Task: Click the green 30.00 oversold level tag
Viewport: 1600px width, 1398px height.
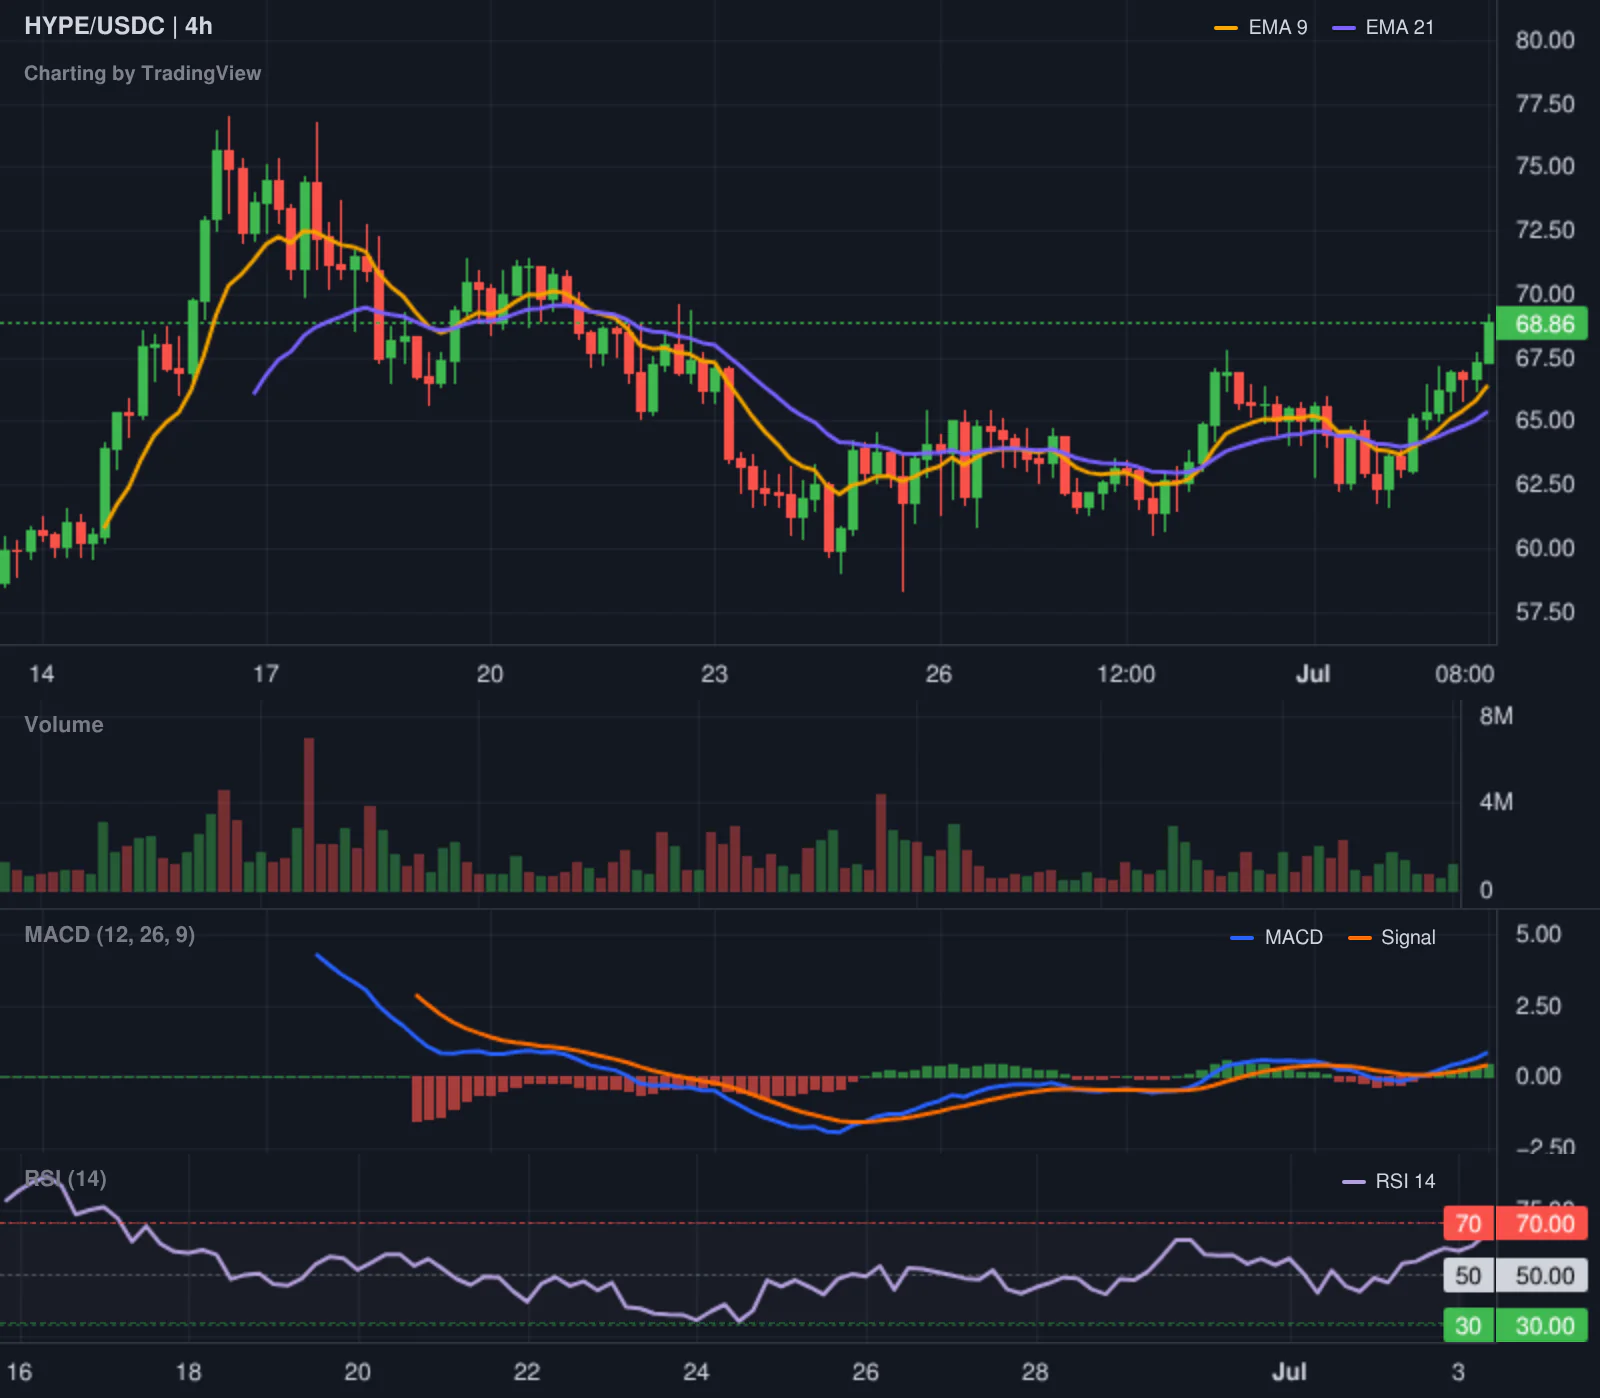Action: (x=1542, y=1325)
